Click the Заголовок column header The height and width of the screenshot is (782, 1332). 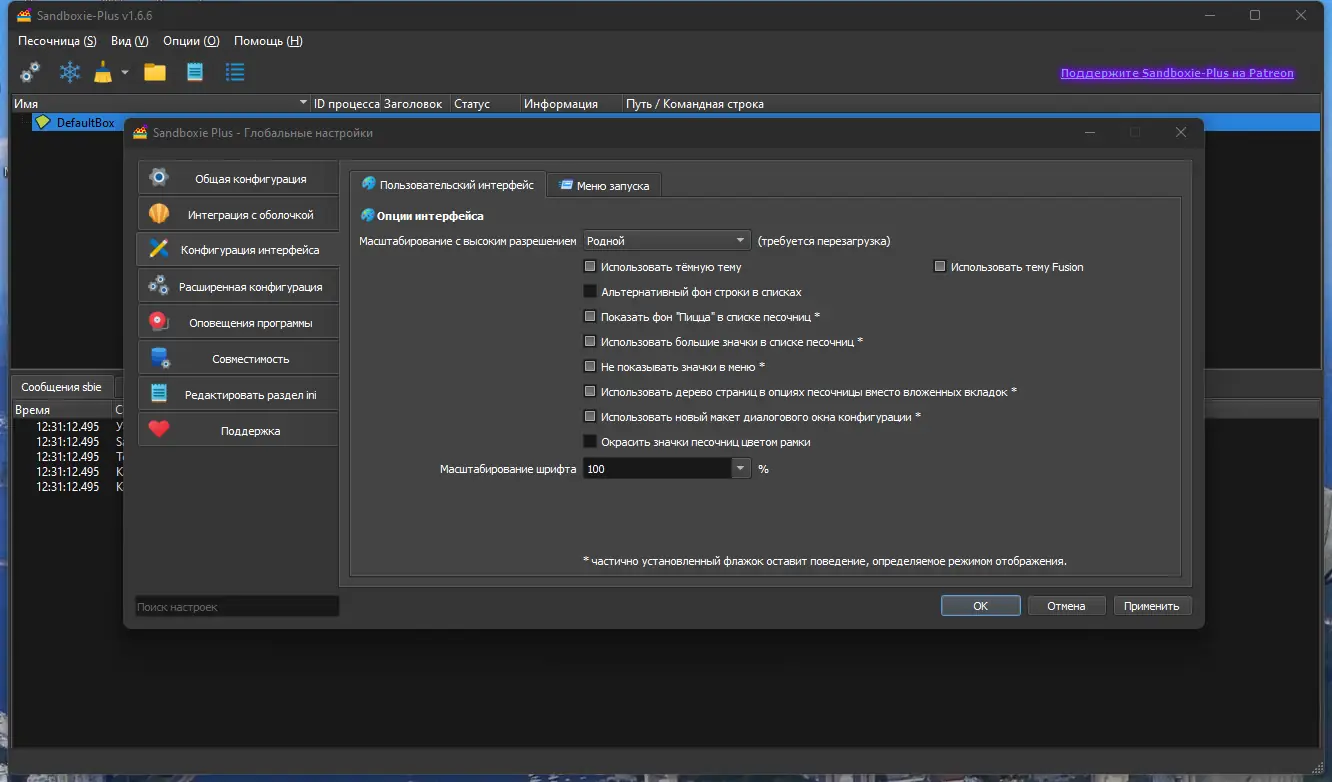[x=413, y=104]
